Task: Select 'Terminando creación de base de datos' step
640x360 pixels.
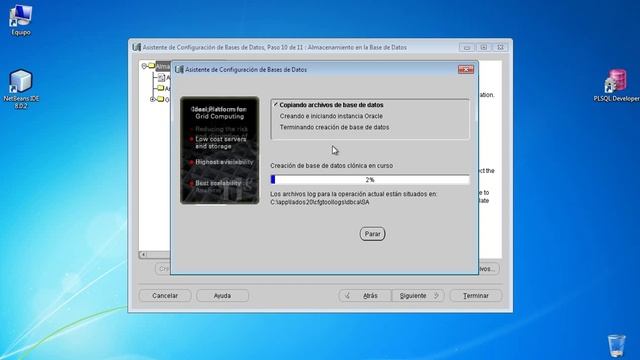Action: point(334,127)
